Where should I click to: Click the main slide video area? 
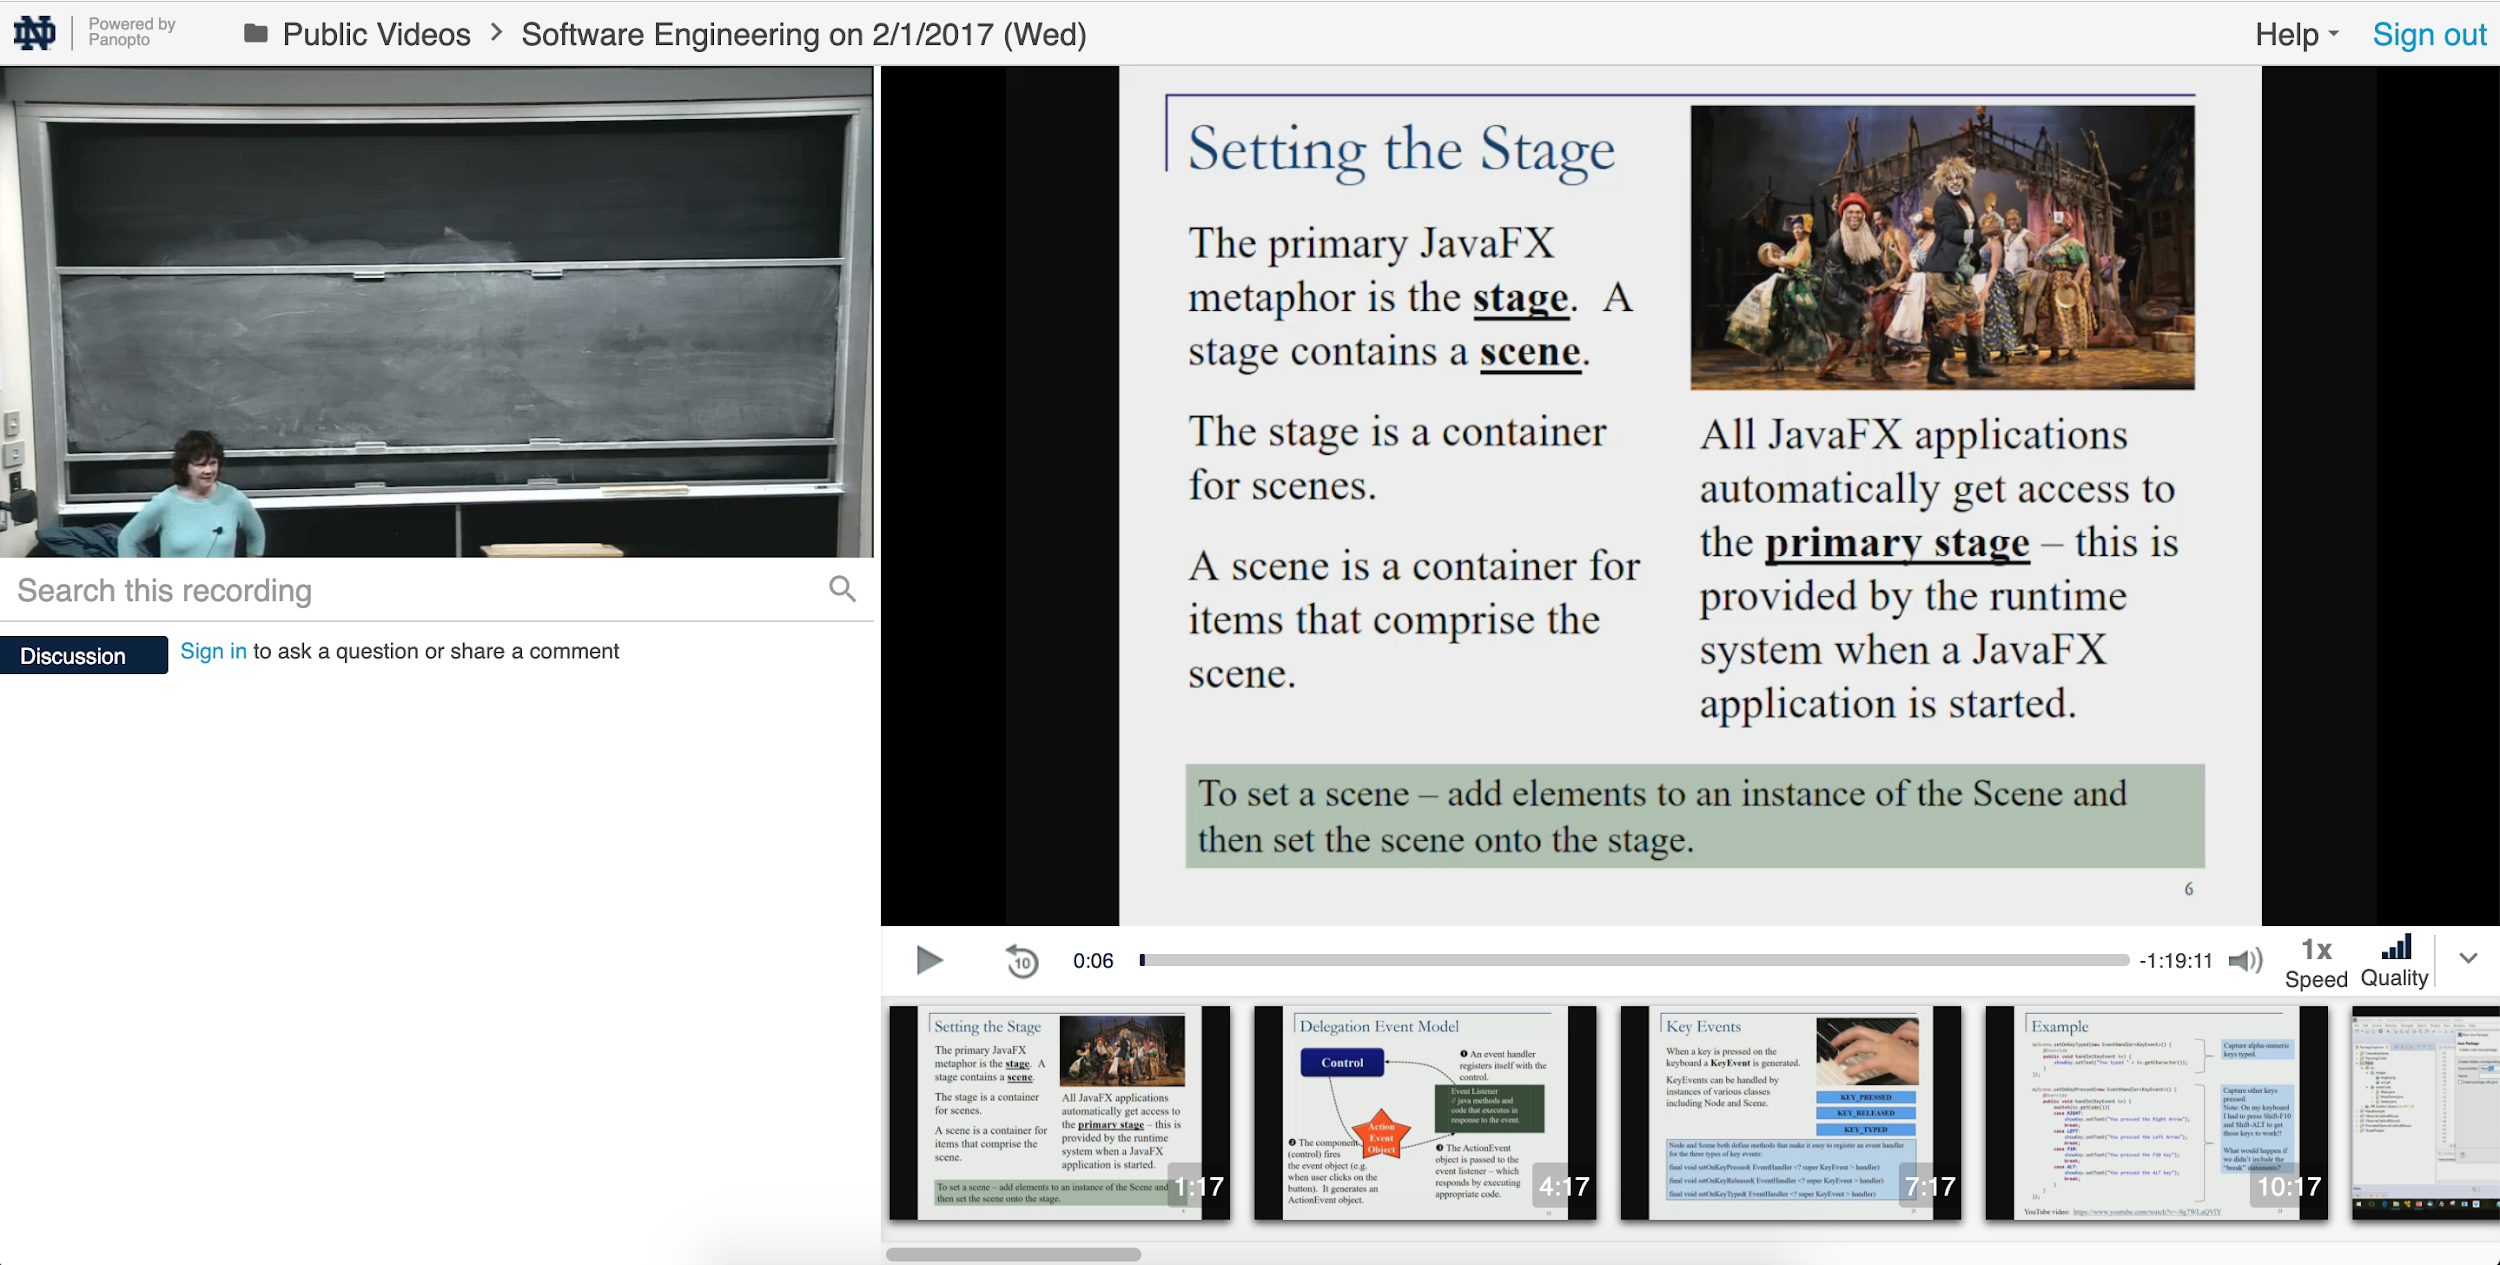(x=1690, y=496)
